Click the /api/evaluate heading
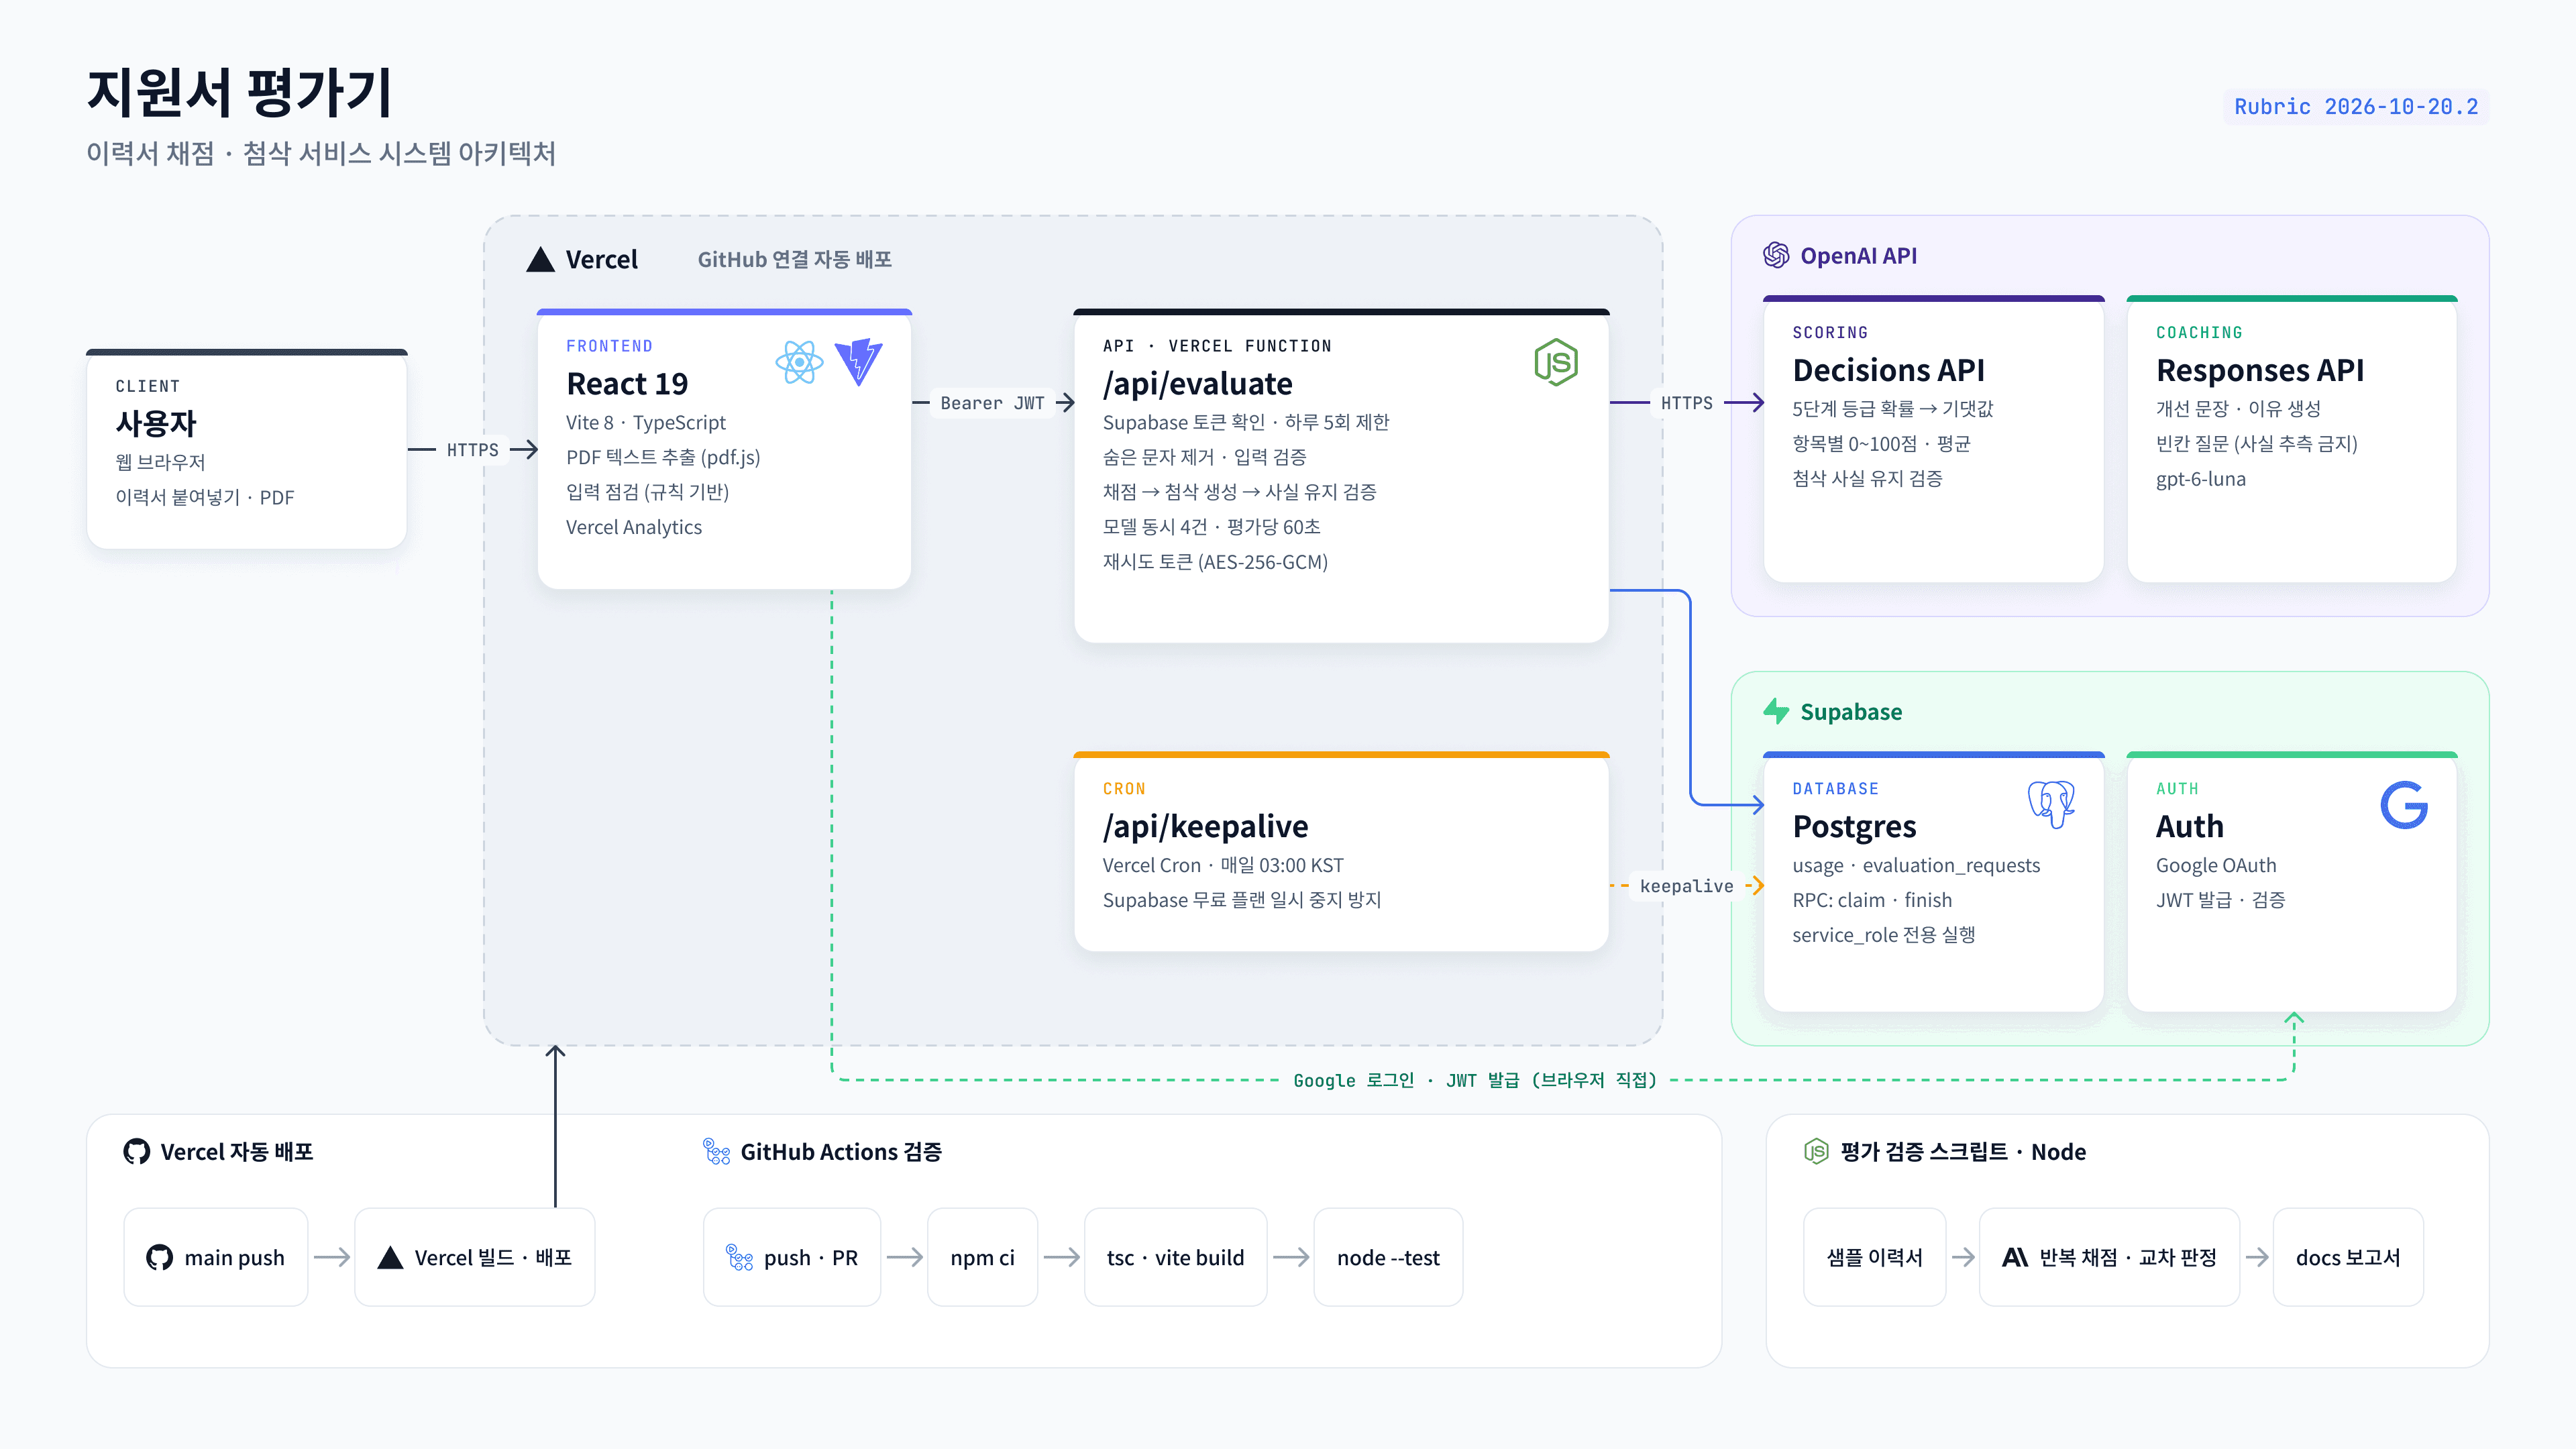 pos(1197,384)
